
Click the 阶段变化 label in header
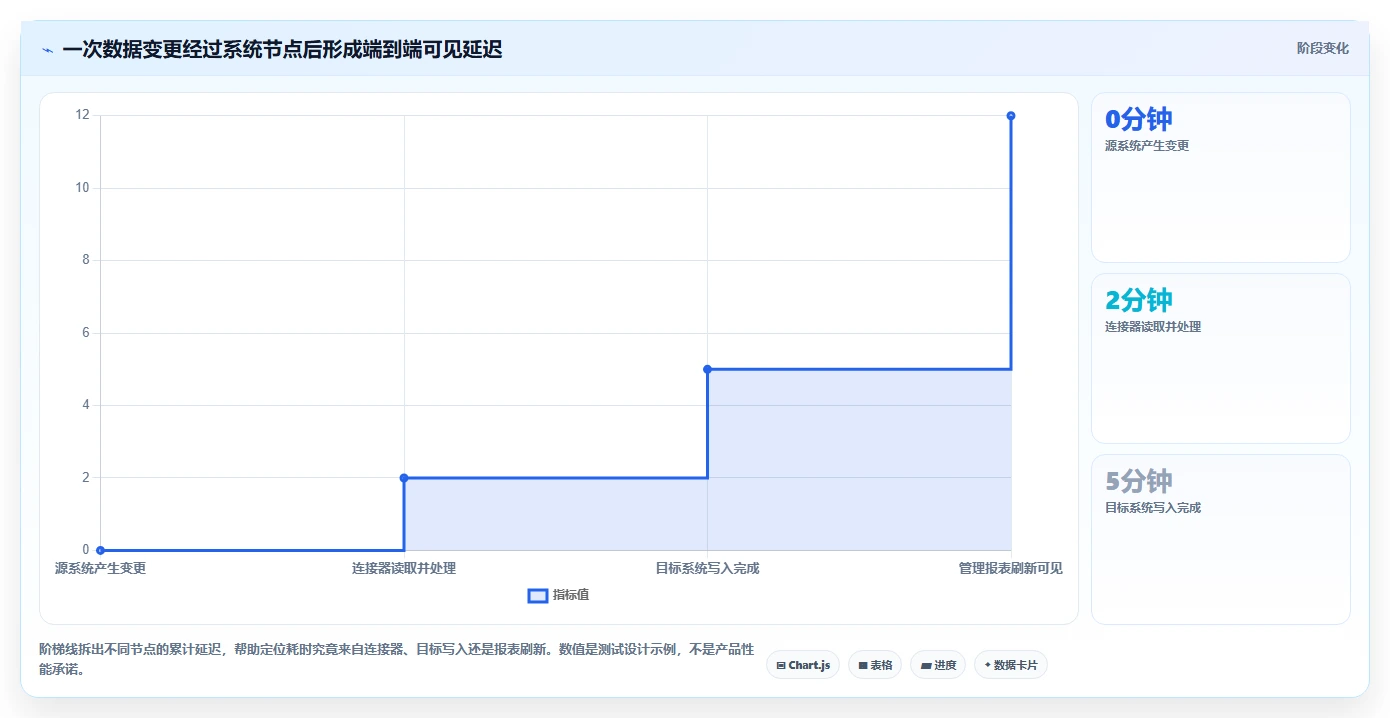pyautogui.click(x=1322, y=48)
